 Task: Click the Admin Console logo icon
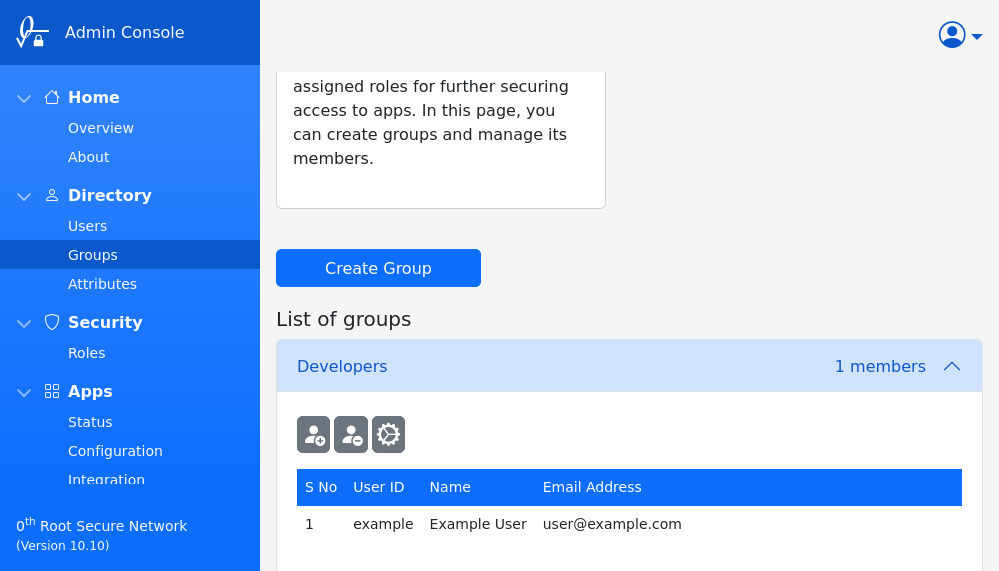click(32, 32)
